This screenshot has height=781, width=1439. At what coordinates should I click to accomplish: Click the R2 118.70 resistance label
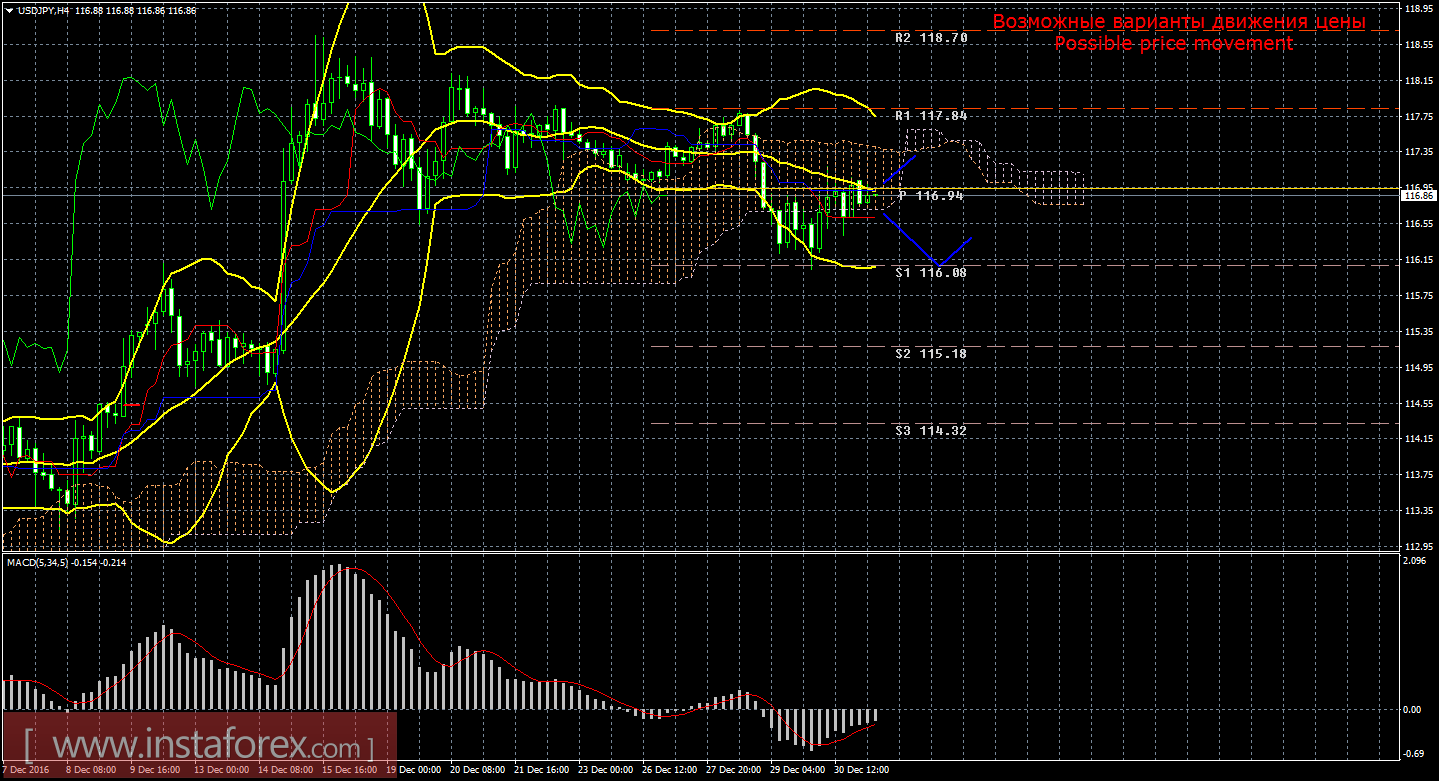(x=931, y=38)
